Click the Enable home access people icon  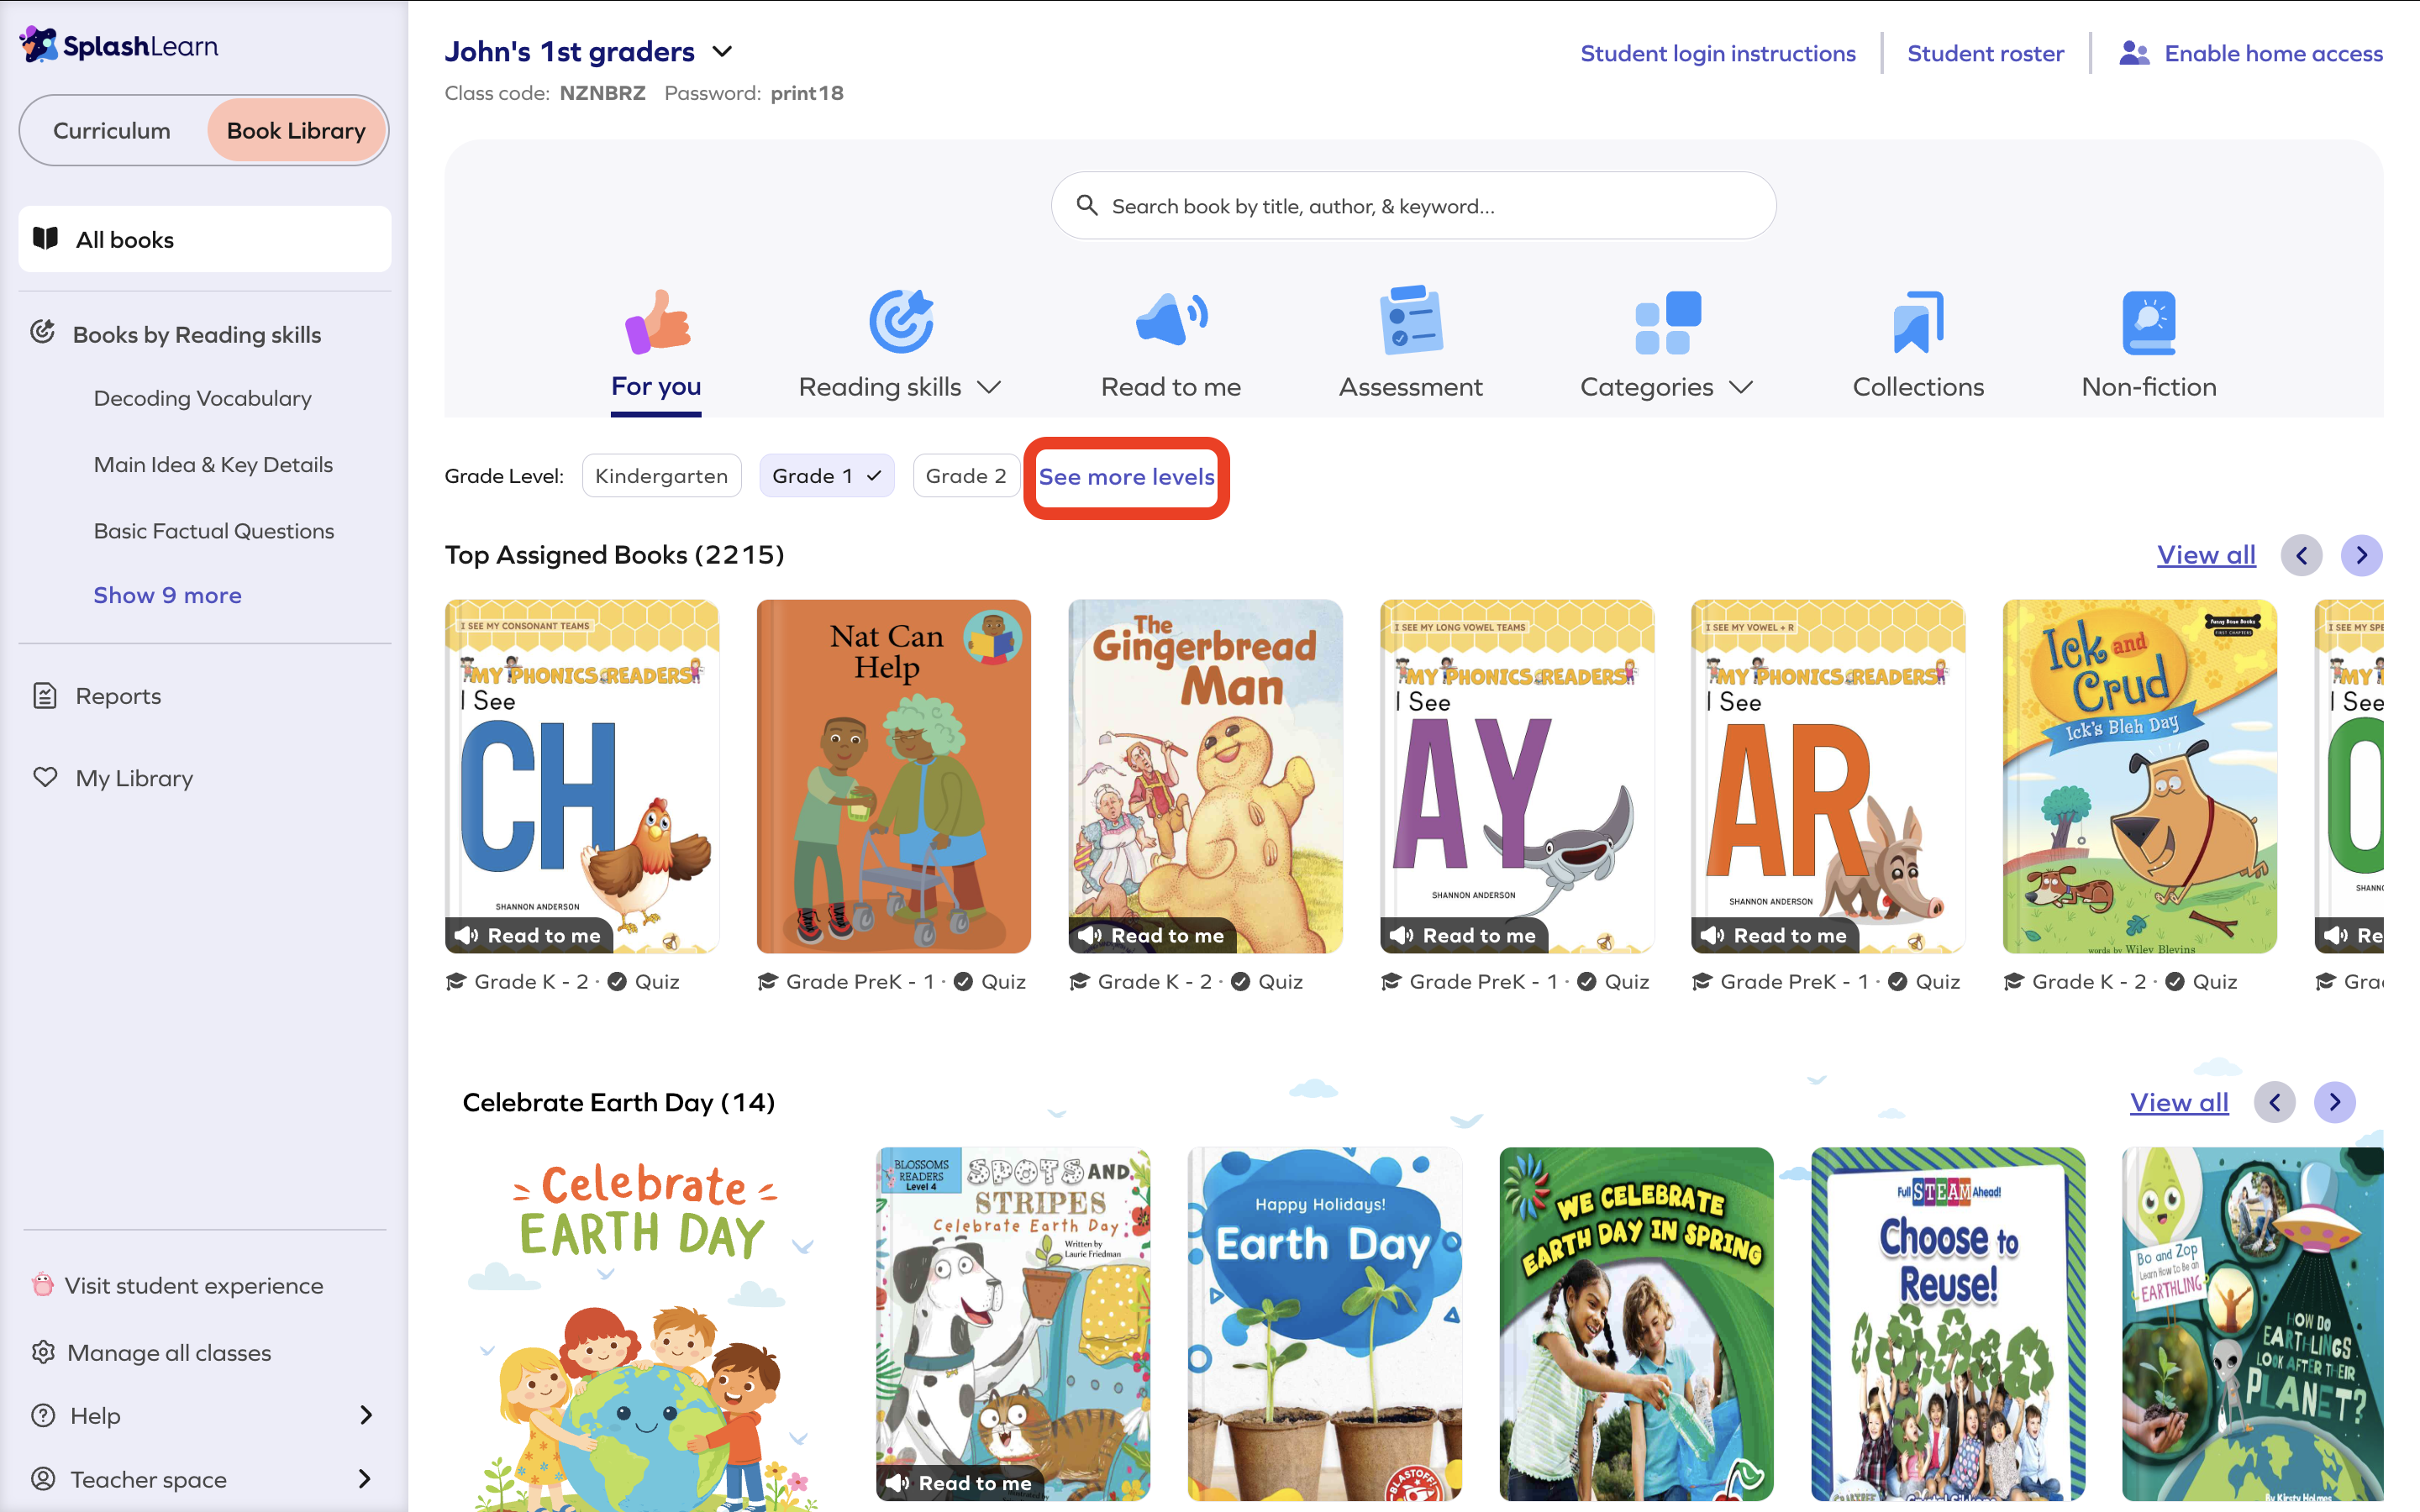(x=2134, y=53)
